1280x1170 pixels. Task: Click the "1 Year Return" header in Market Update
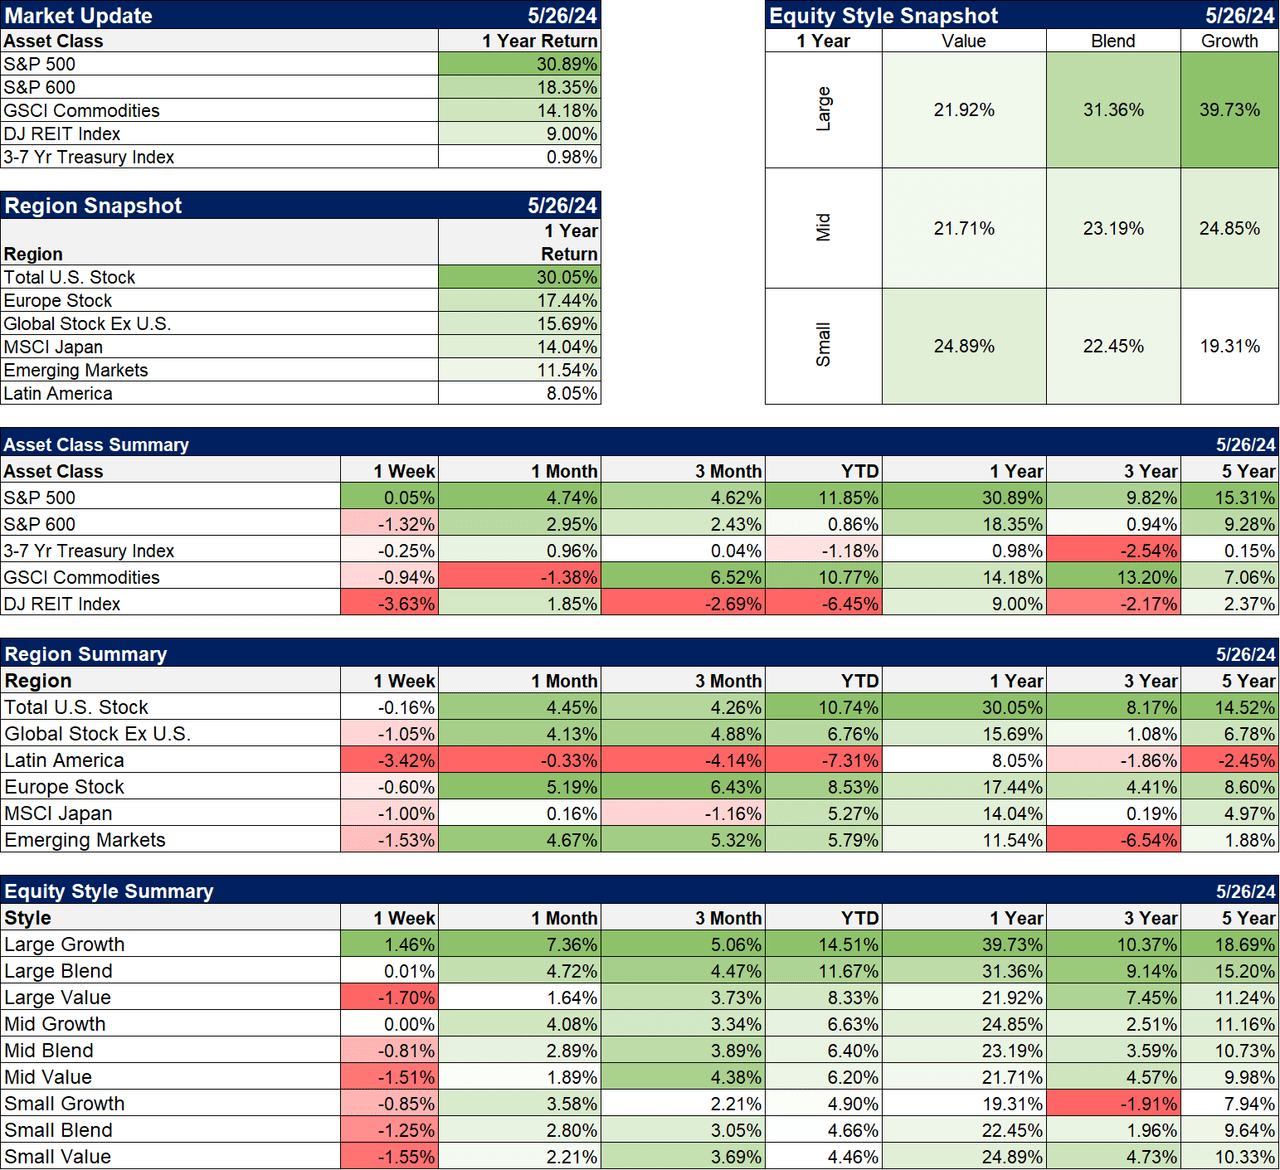coord(539,41)
